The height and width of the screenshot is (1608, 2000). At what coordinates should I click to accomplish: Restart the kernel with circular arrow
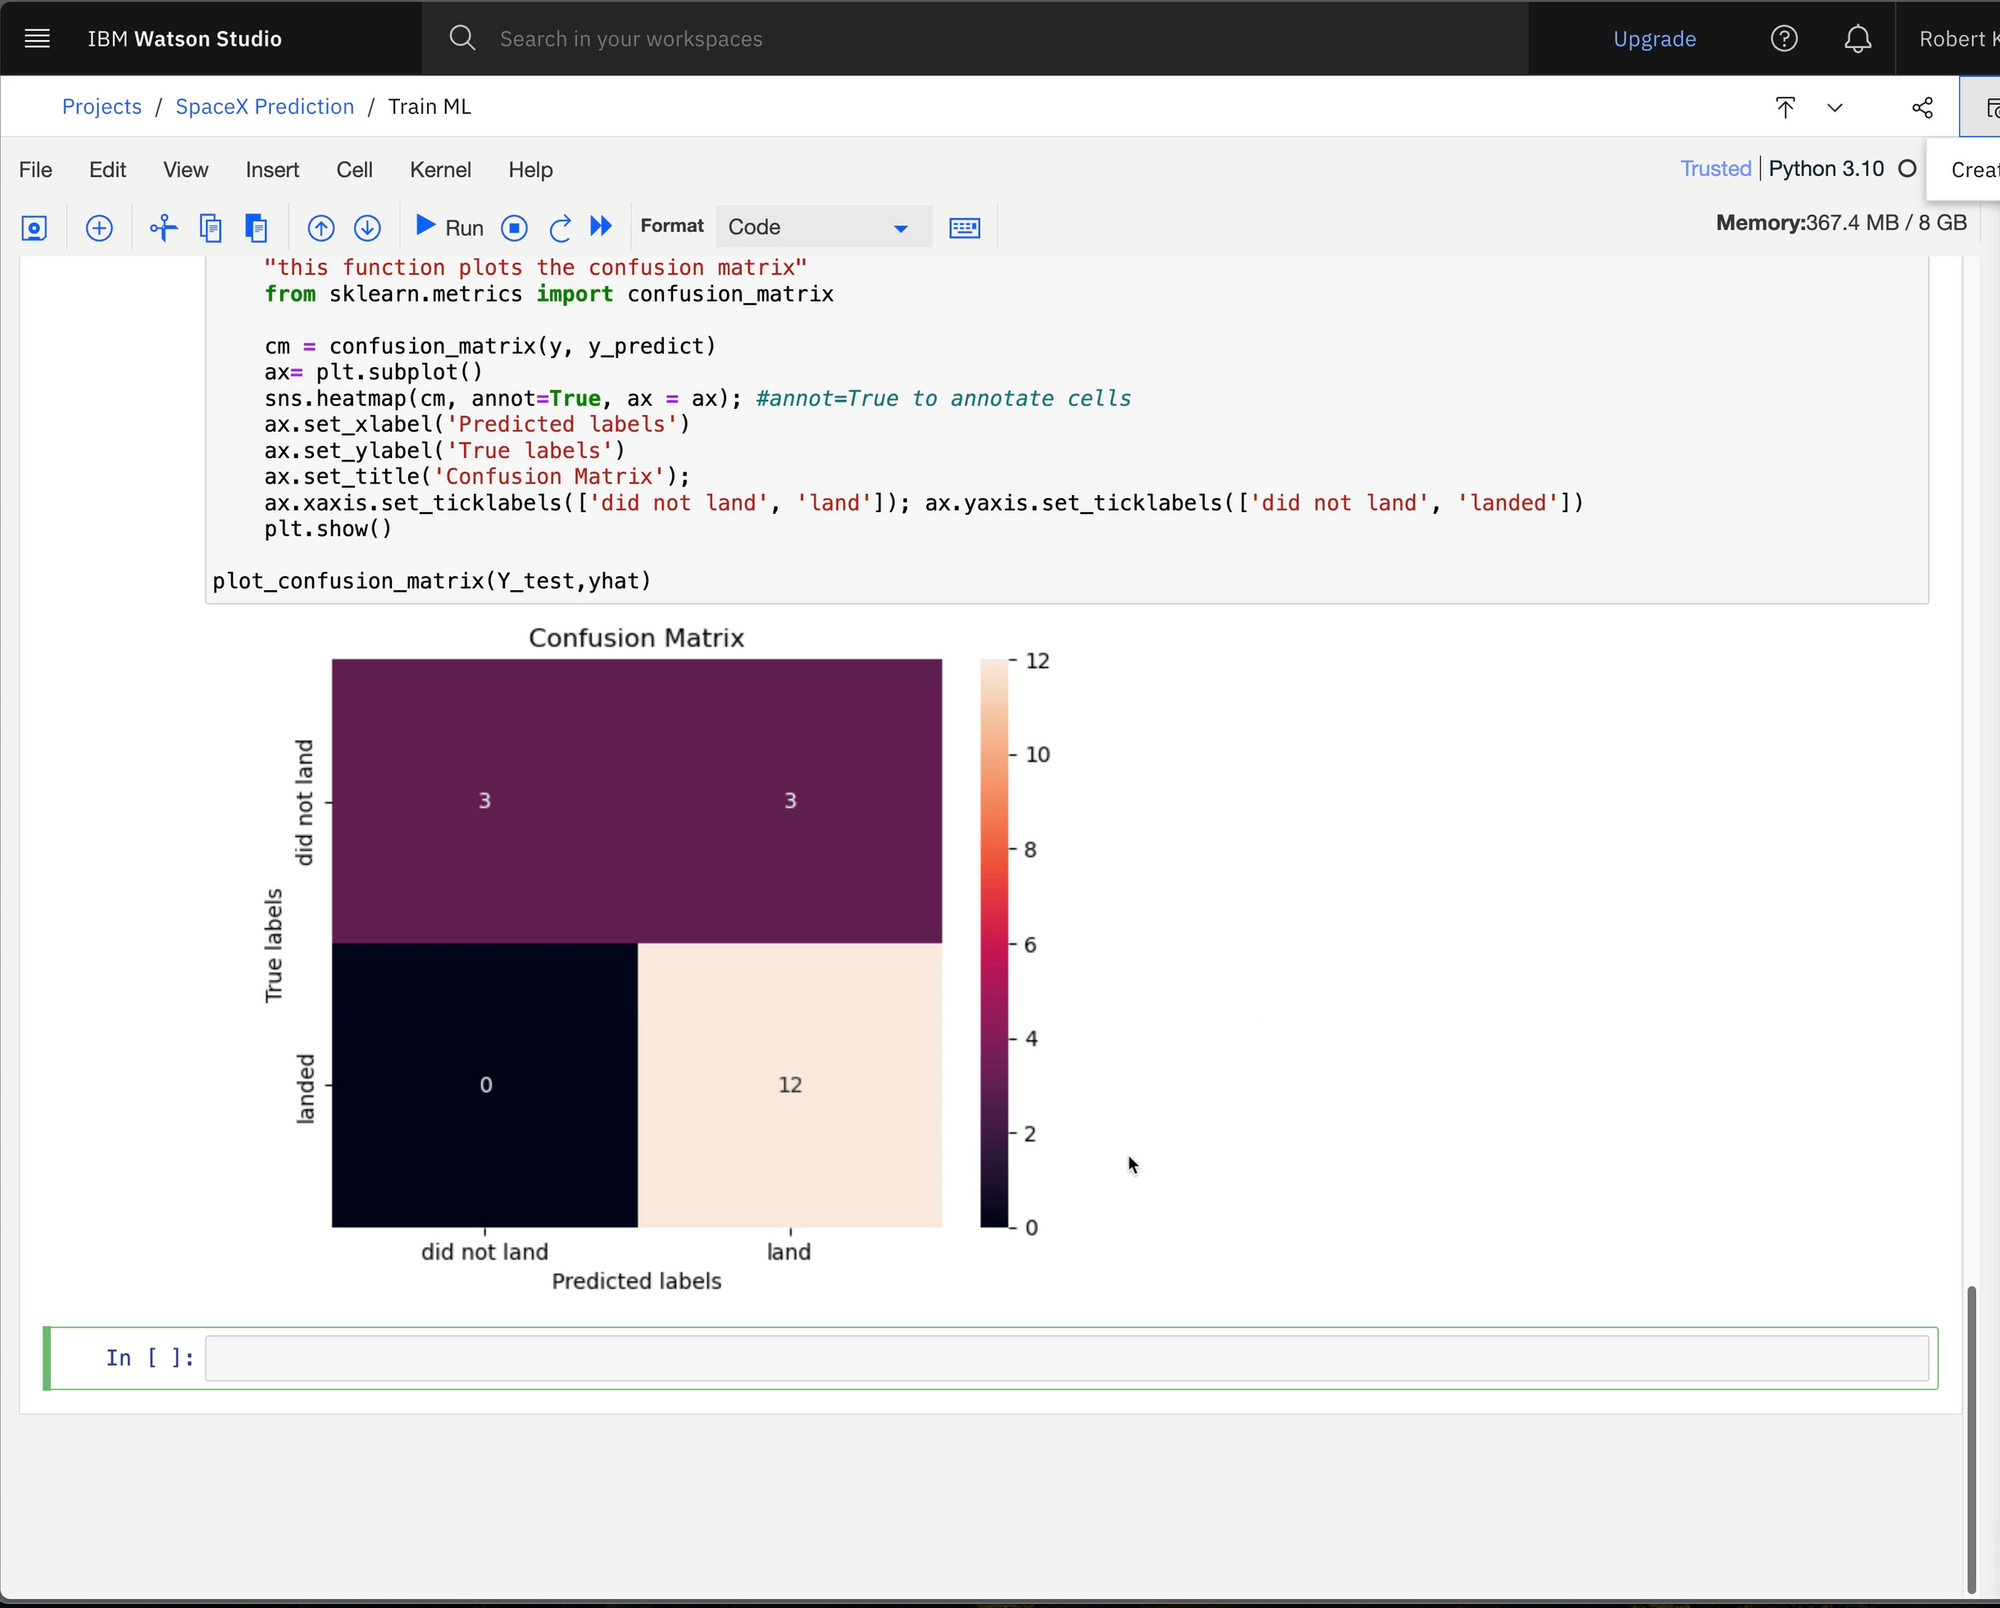(560, 228)
